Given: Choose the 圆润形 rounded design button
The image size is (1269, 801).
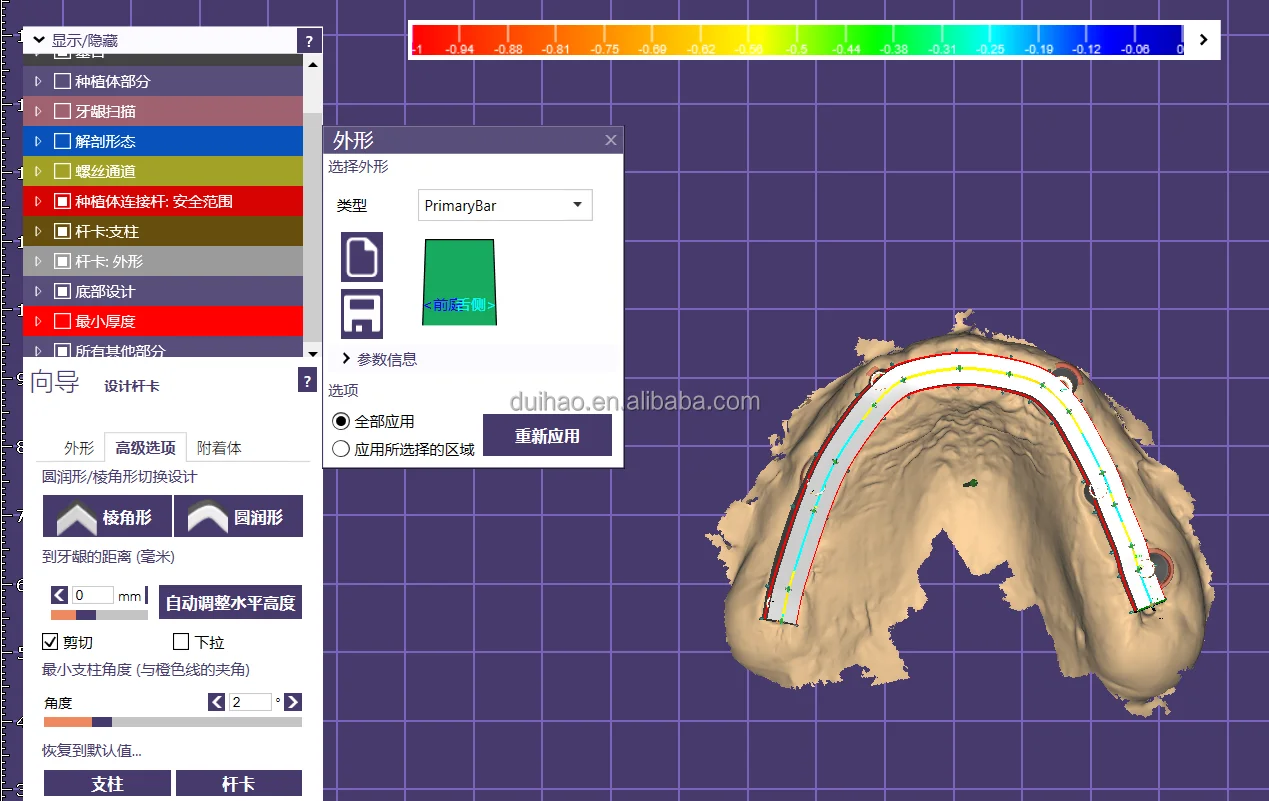Looking at the screenshot, I should pyautogui.click(x=239, y=517).
